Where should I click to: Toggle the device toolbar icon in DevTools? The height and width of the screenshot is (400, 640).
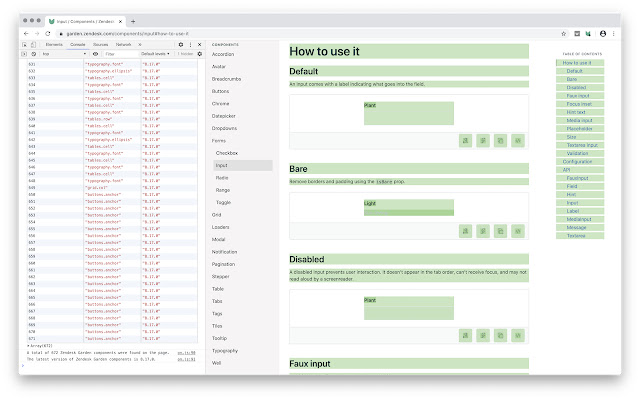(35, 44)
